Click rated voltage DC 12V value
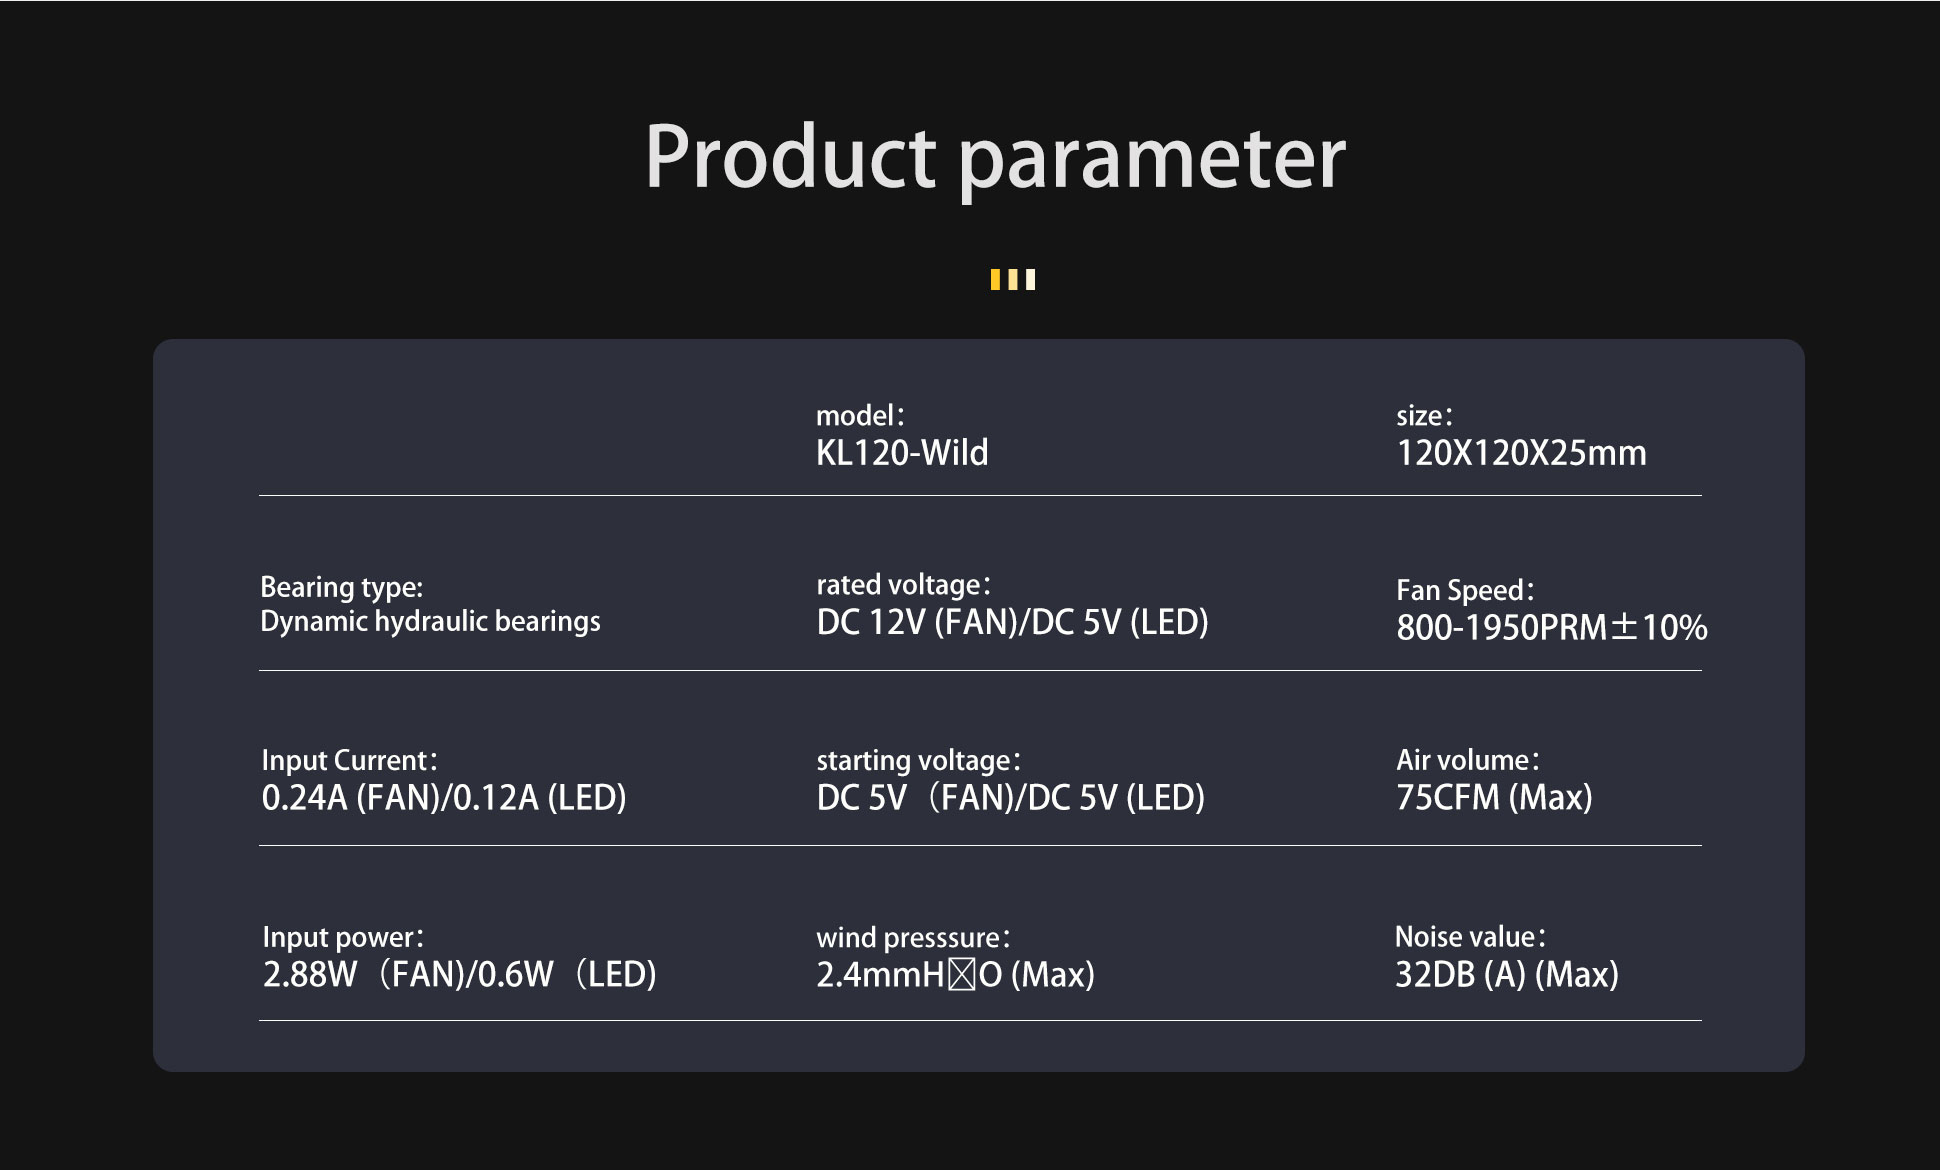 [1012, 622]
